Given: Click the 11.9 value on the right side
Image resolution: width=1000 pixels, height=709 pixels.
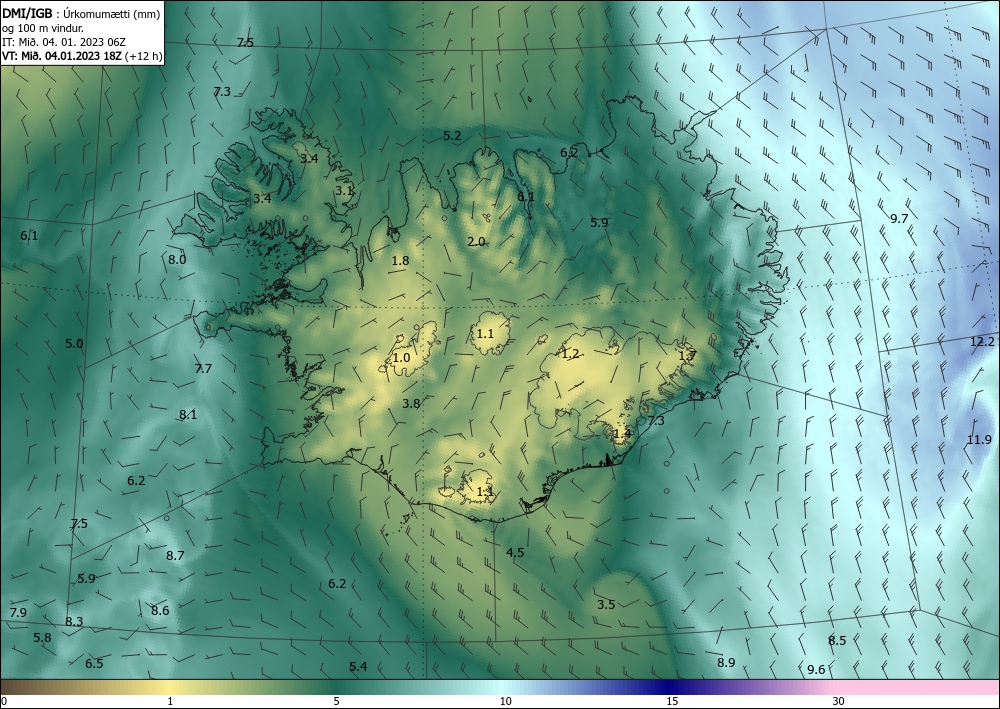Looking at the screenshot, I should (x=980, y=439).
